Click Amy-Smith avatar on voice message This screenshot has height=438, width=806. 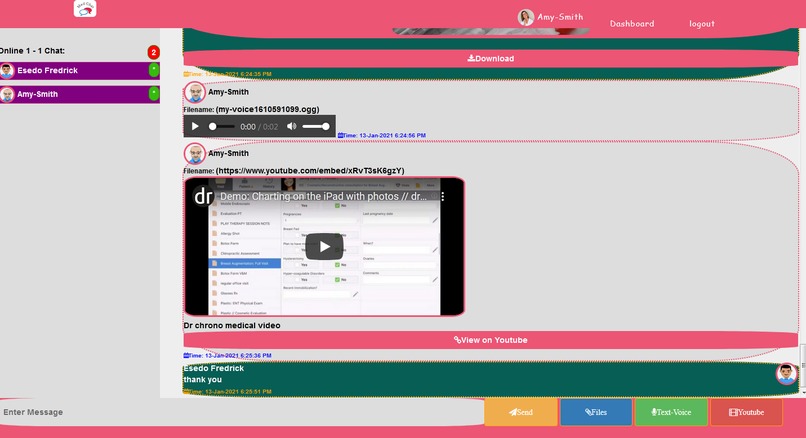[195, 93]
